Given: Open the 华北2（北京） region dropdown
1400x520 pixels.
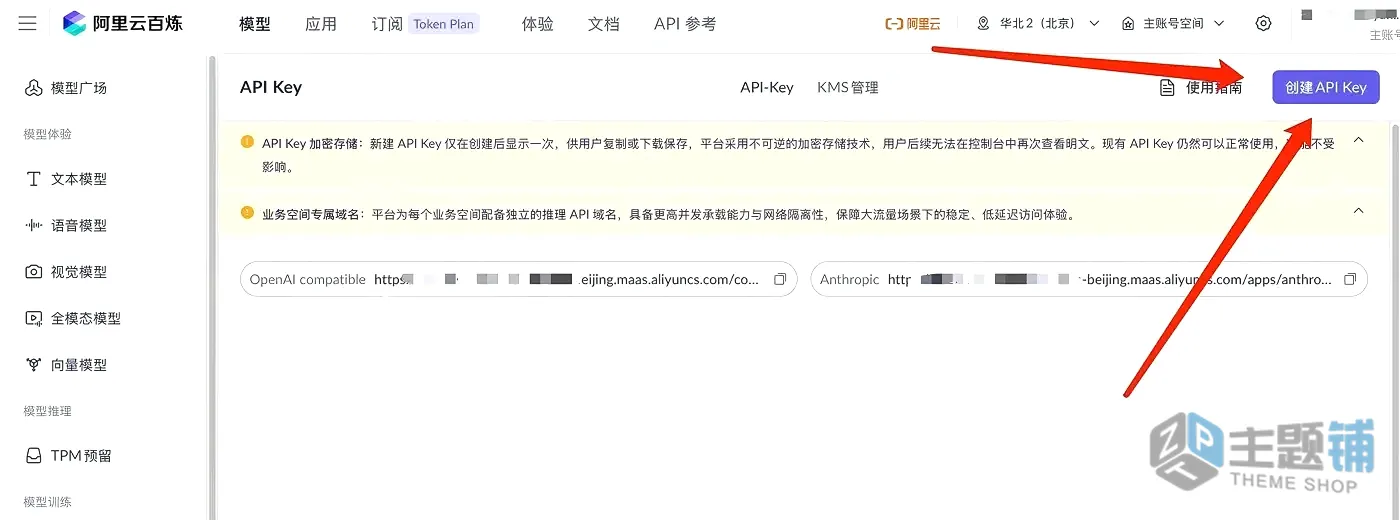Looking at the screenshot, I should click(1037, 23).
